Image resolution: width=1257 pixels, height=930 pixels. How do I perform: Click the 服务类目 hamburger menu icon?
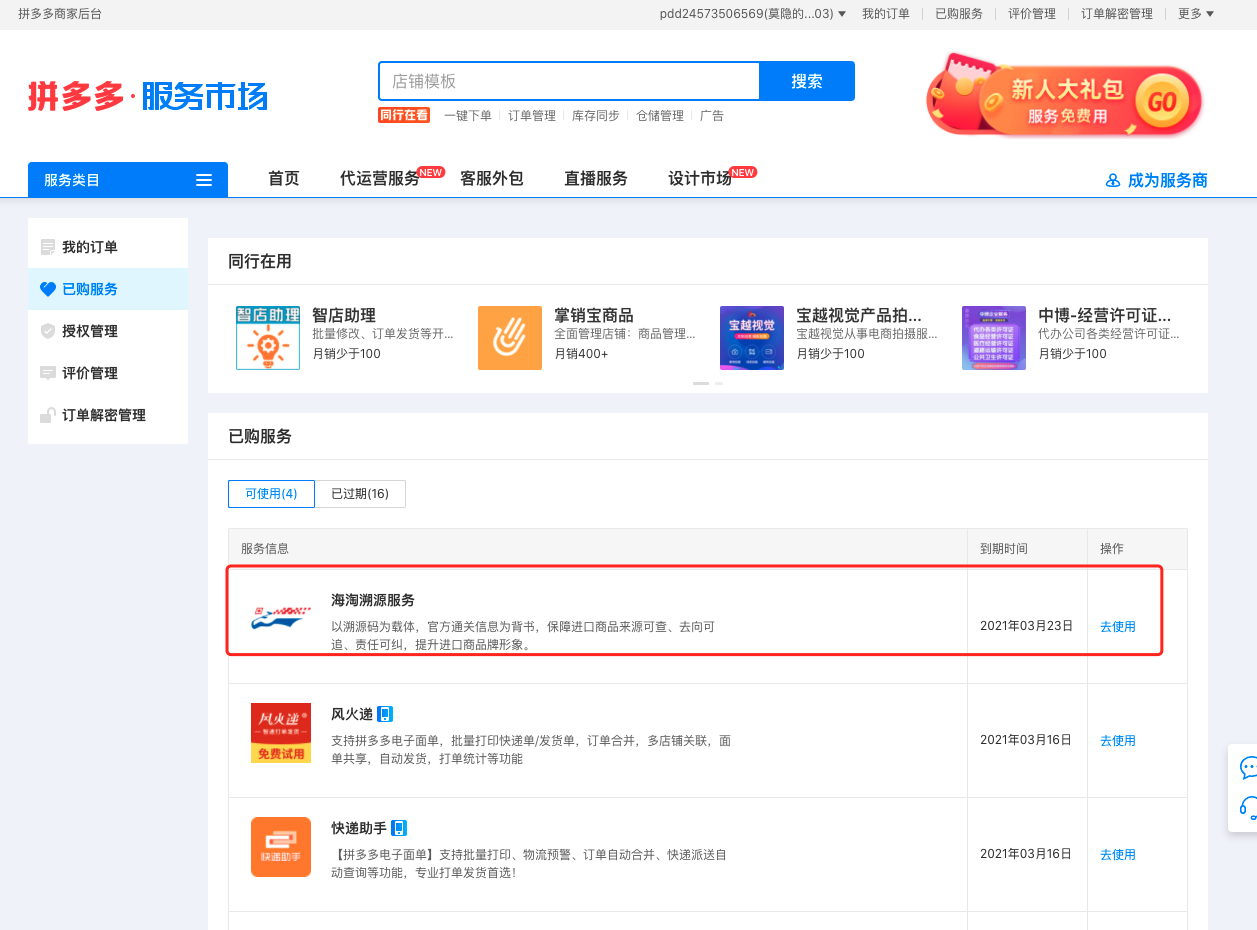pyautogui.click(x=204, y=180)
